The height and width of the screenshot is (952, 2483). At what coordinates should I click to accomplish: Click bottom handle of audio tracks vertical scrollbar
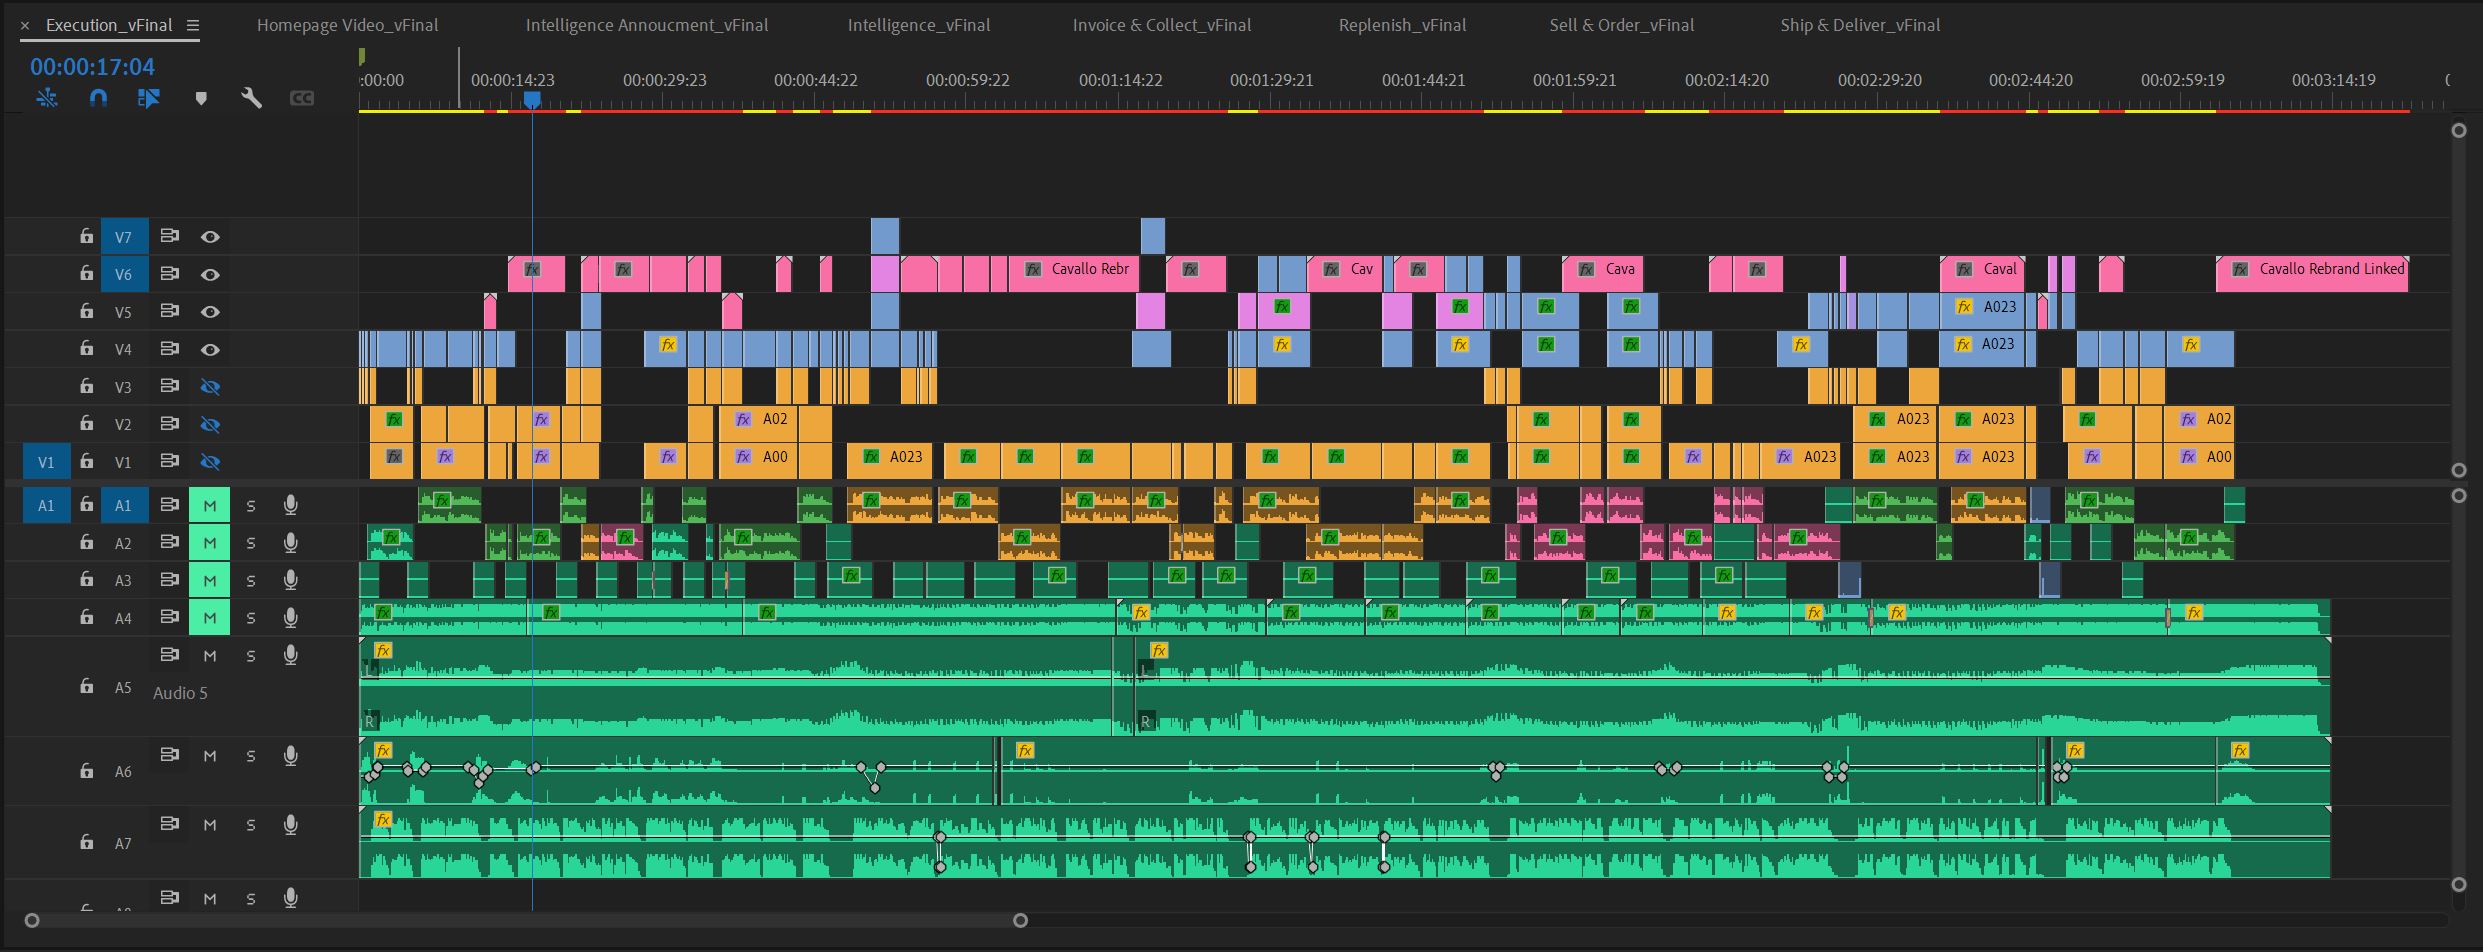coord(2459,885)
